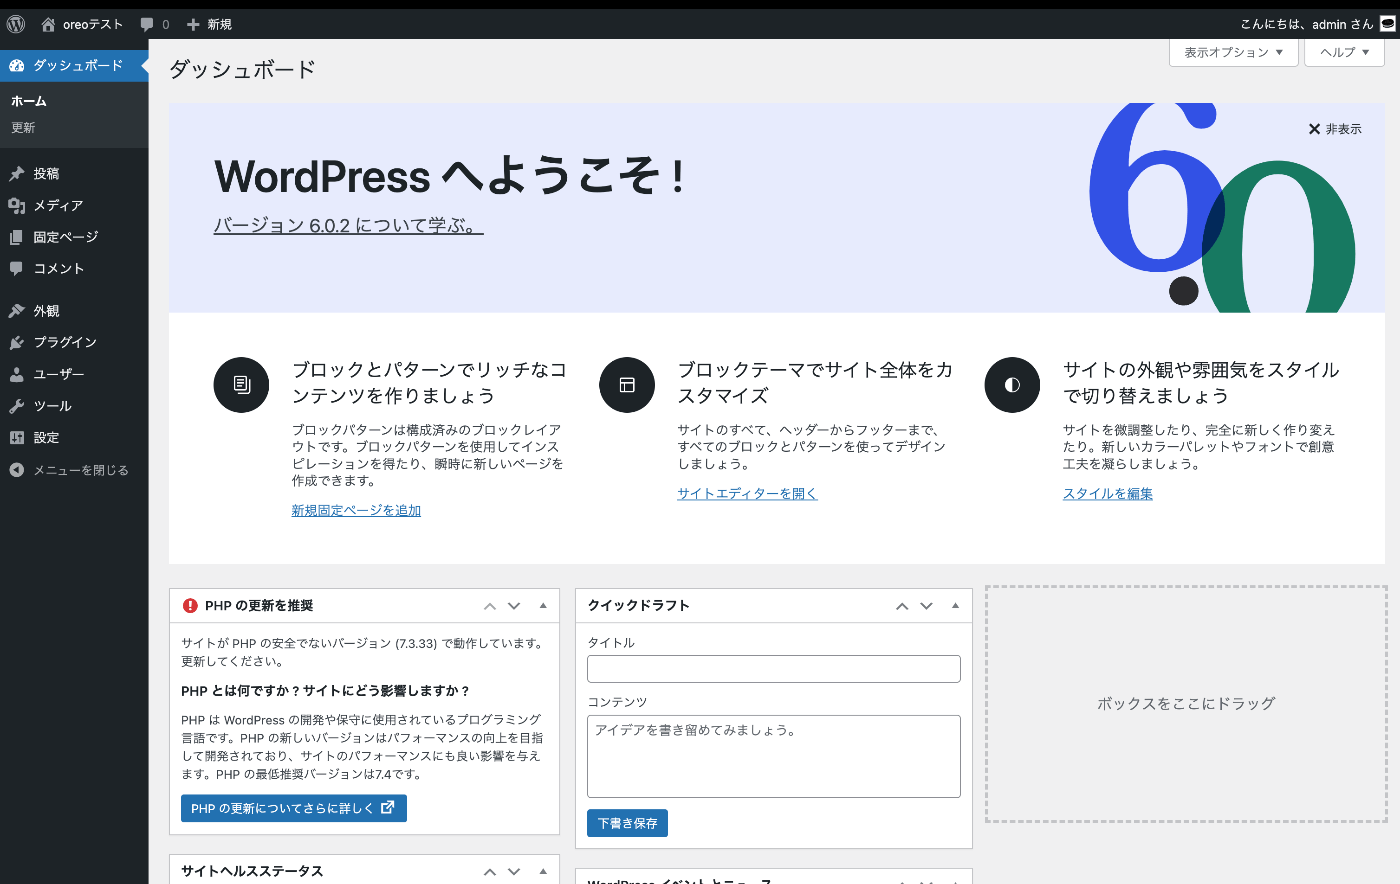Click the block theme layout circle icon
1400x884 pixels.
627,385
